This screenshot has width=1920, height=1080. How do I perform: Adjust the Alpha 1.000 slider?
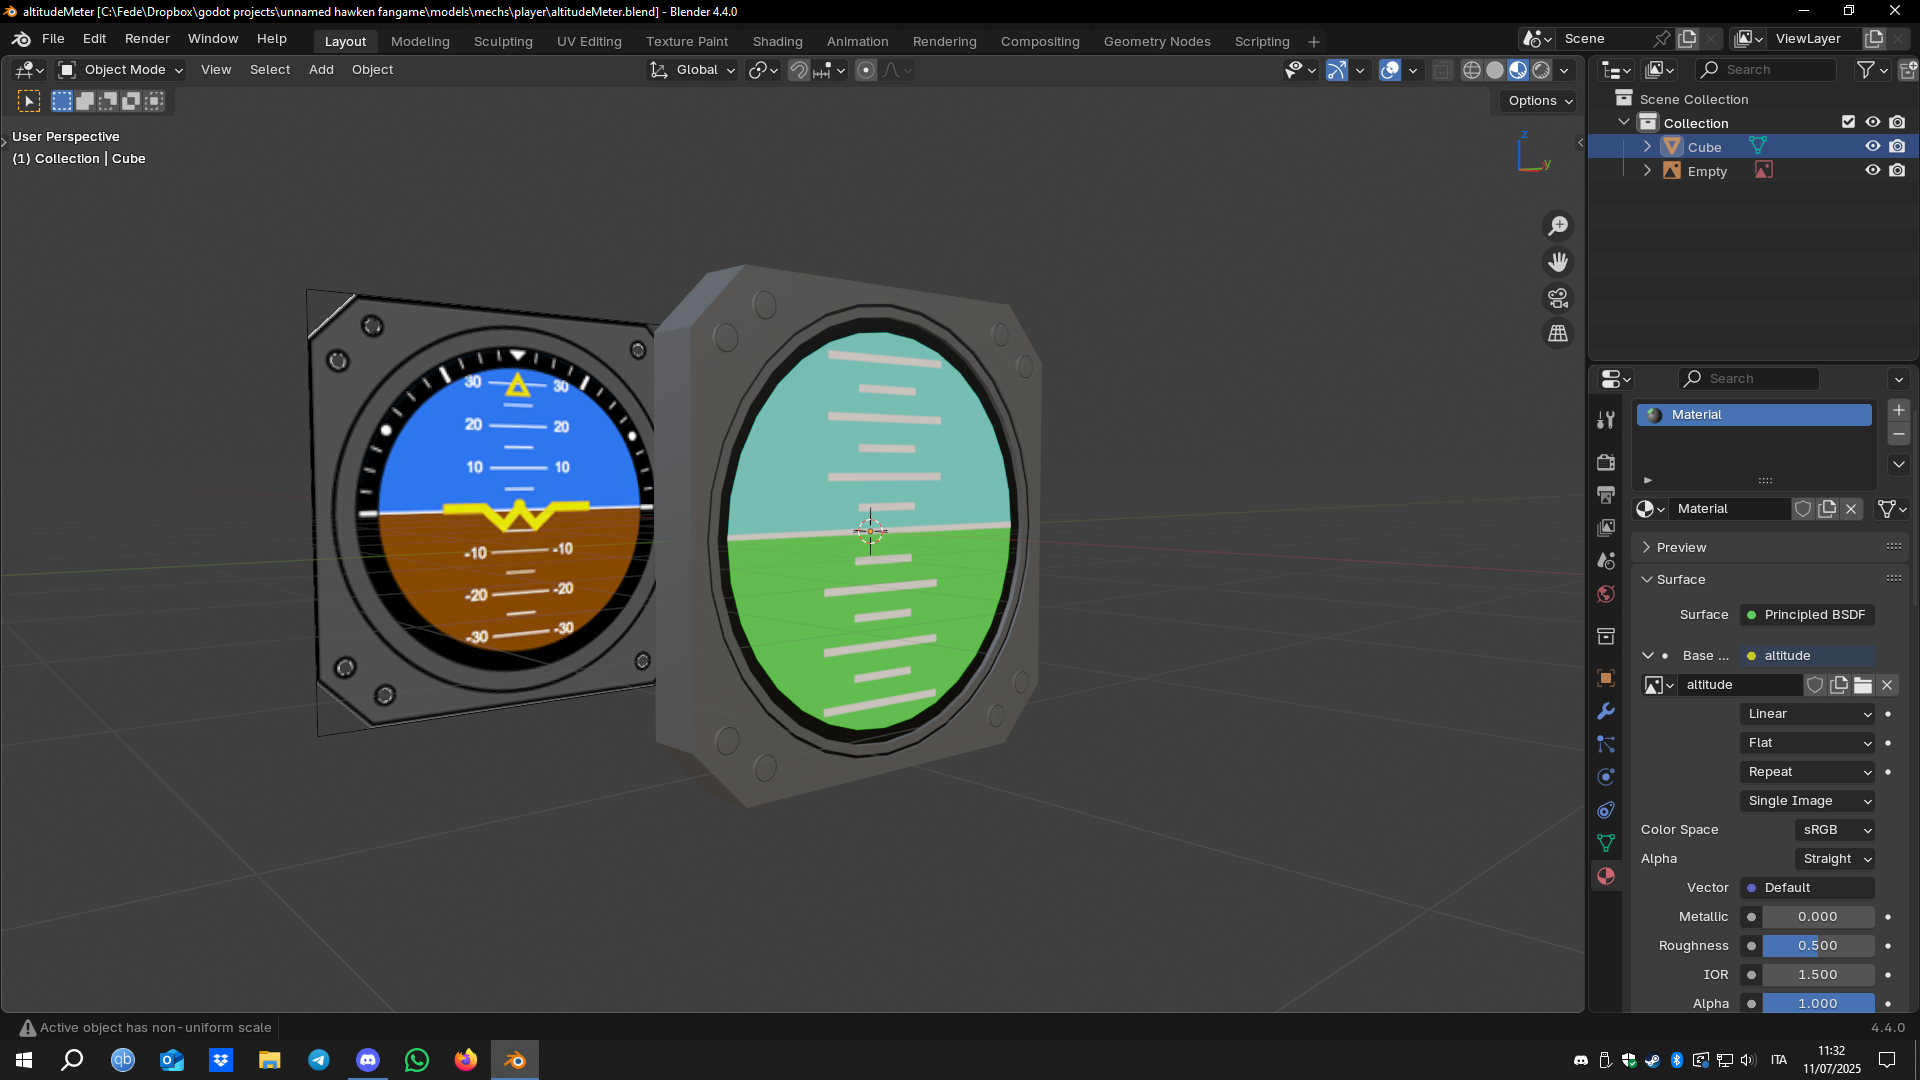coord(1818,1003)
